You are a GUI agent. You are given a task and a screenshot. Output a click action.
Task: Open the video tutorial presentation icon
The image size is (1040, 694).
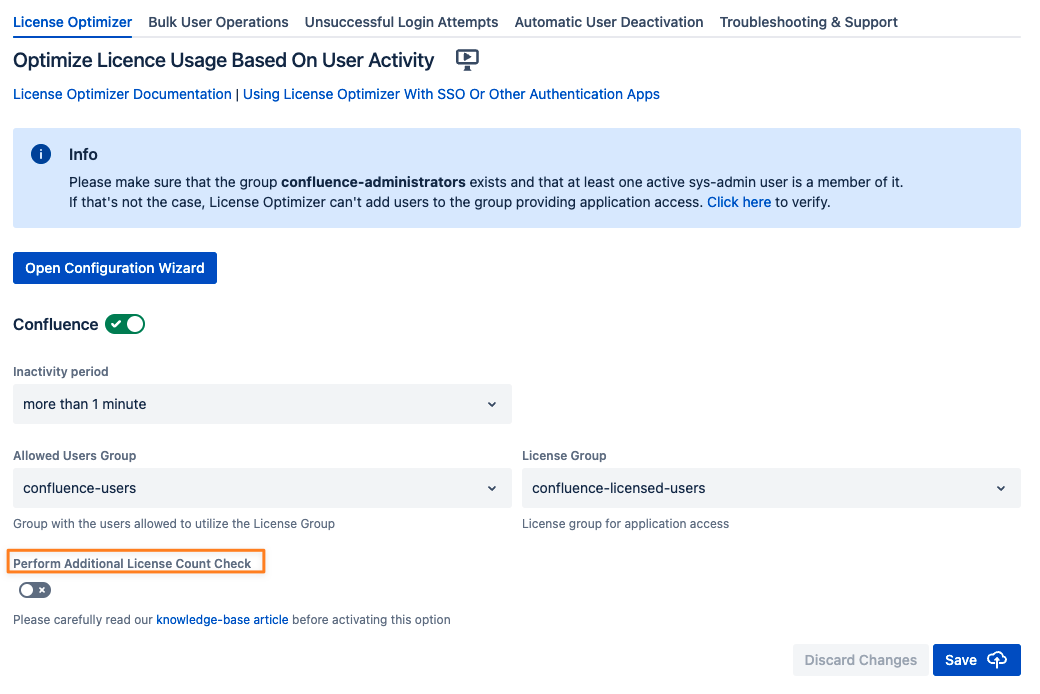pos(467,60)
